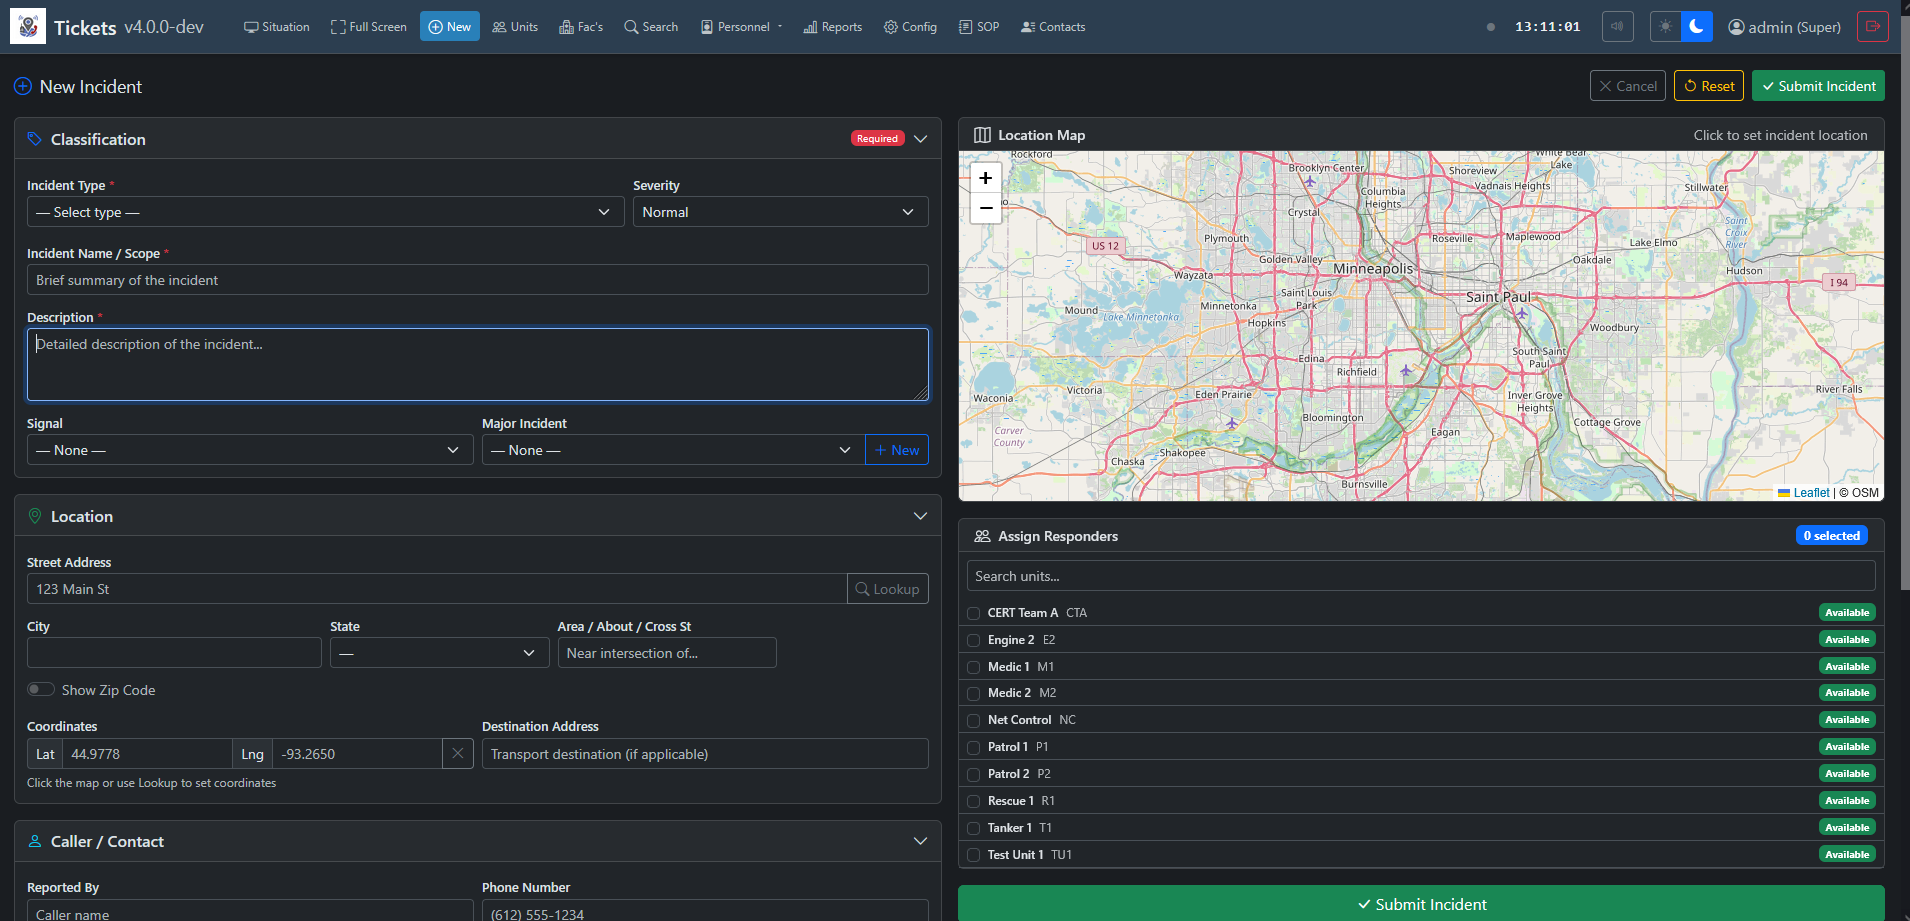The width and height of the screenshot is (1910, 921).
Task: Open the Incident Type dropdown
Action: [325, 212]
